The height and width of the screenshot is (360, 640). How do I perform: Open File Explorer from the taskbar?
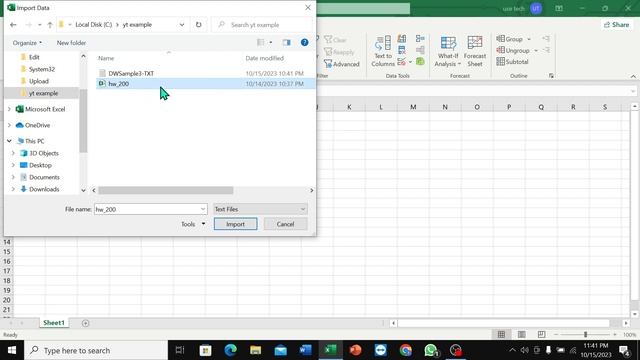256,350
